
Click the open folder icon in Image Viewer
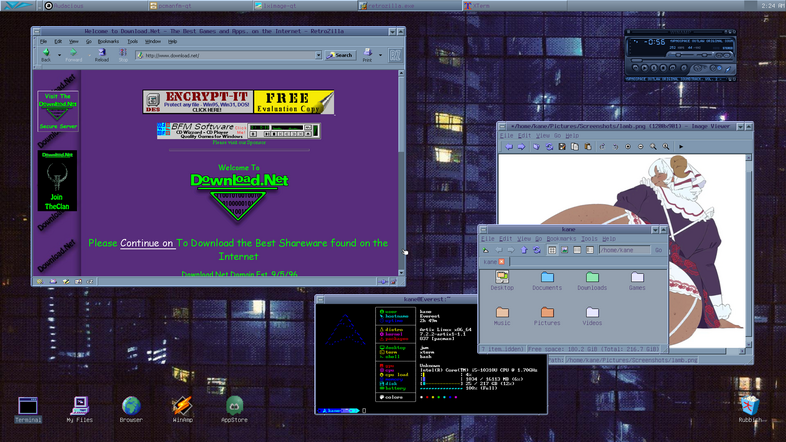click(x=536, y=146)
